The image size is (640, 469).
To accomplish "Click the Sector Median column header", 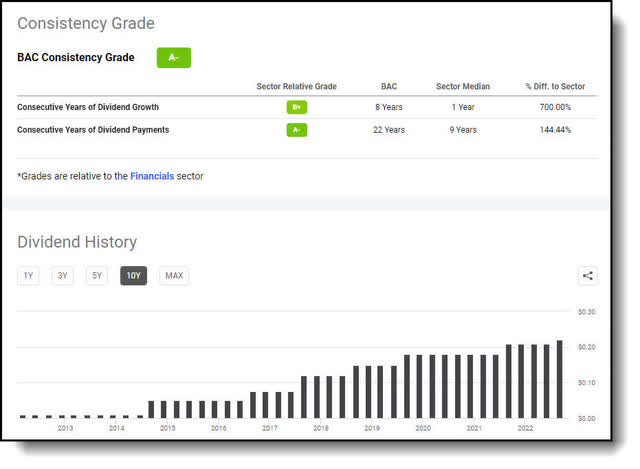I will tap(463, 86).
